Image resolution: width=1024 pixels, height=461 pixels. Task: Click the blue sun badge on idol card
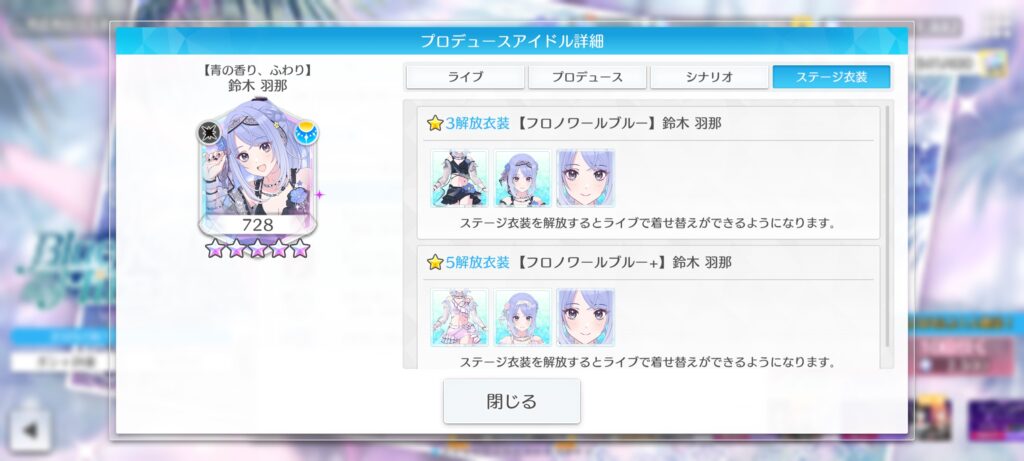click(306, 133)
